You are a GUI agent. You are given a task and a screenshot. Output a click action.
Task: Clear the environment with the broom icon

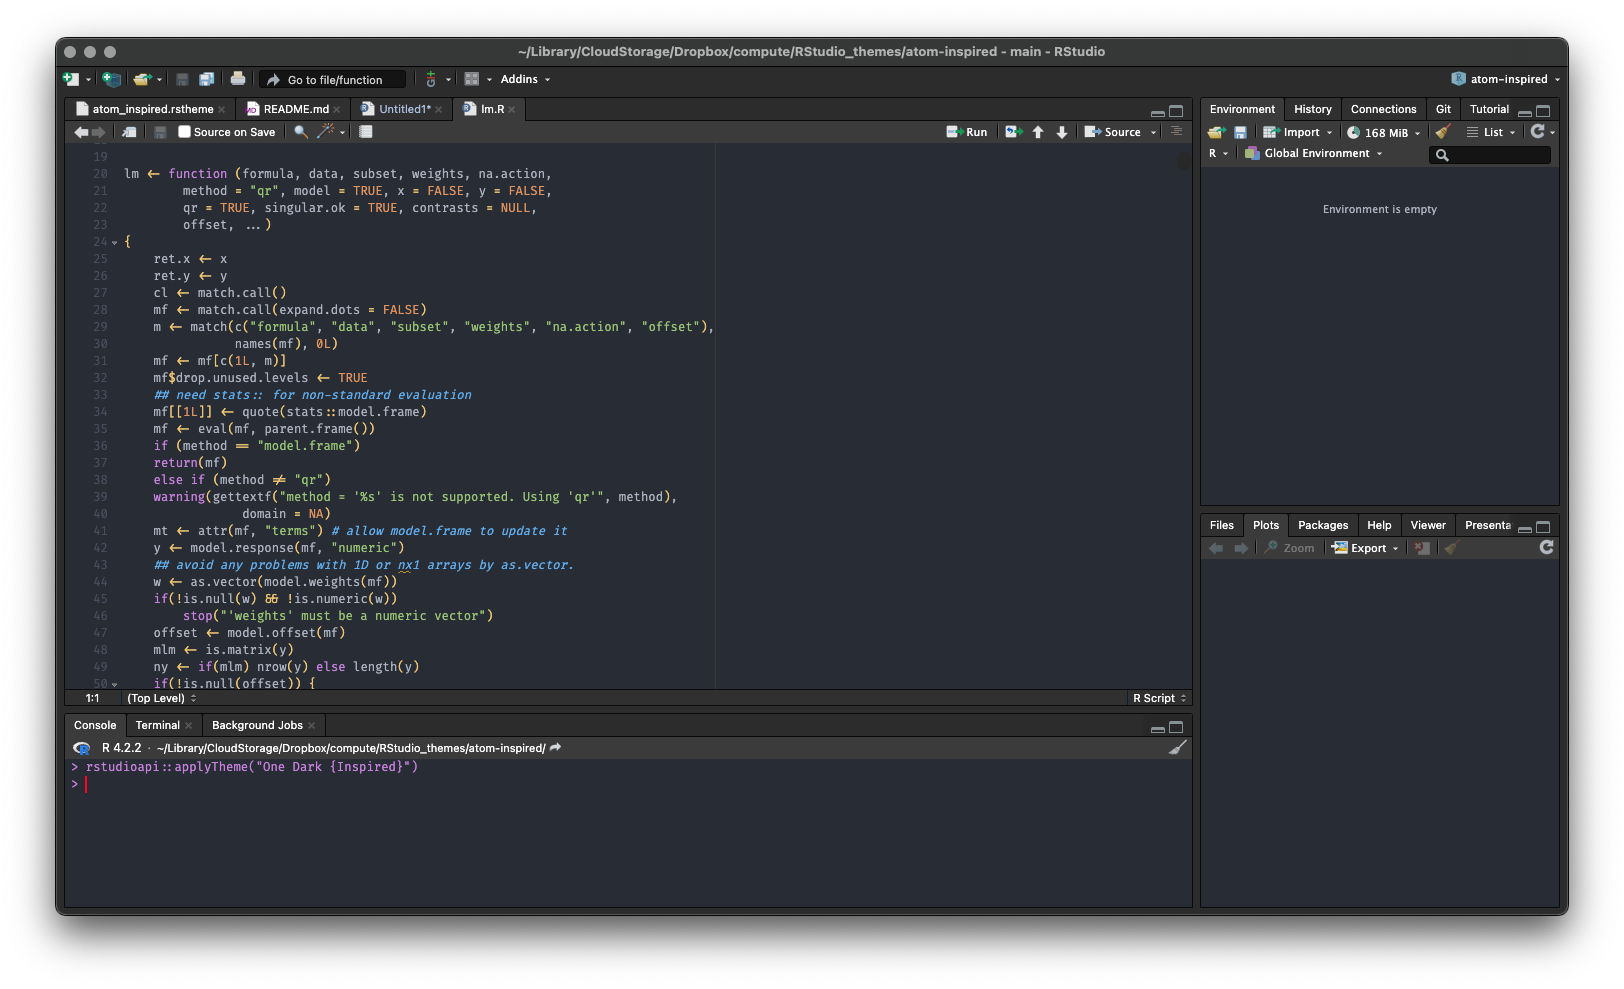point(1442,132)
